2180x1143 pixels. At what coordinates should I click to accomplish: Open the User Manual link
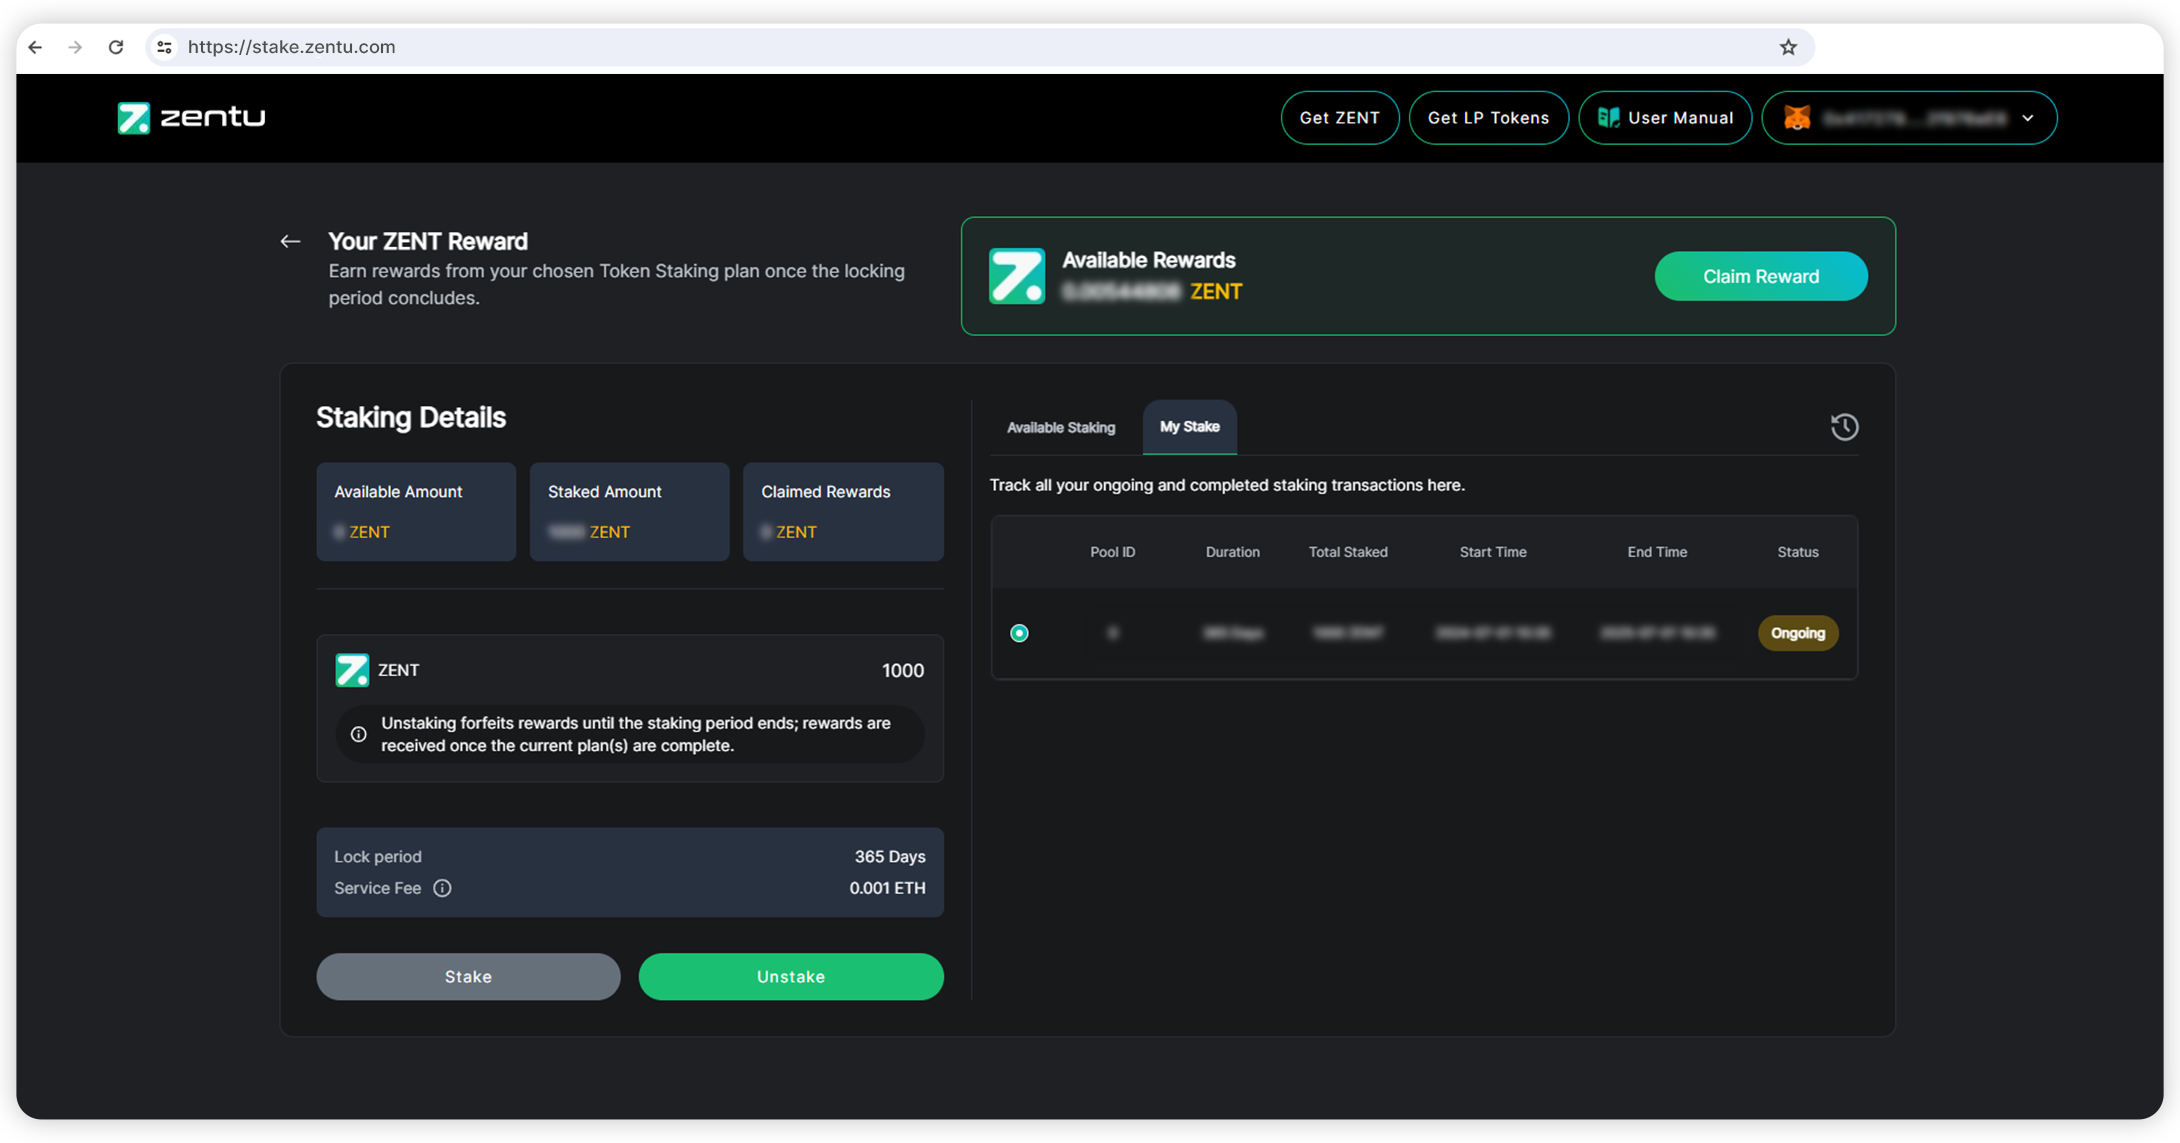coord(1664,118)
